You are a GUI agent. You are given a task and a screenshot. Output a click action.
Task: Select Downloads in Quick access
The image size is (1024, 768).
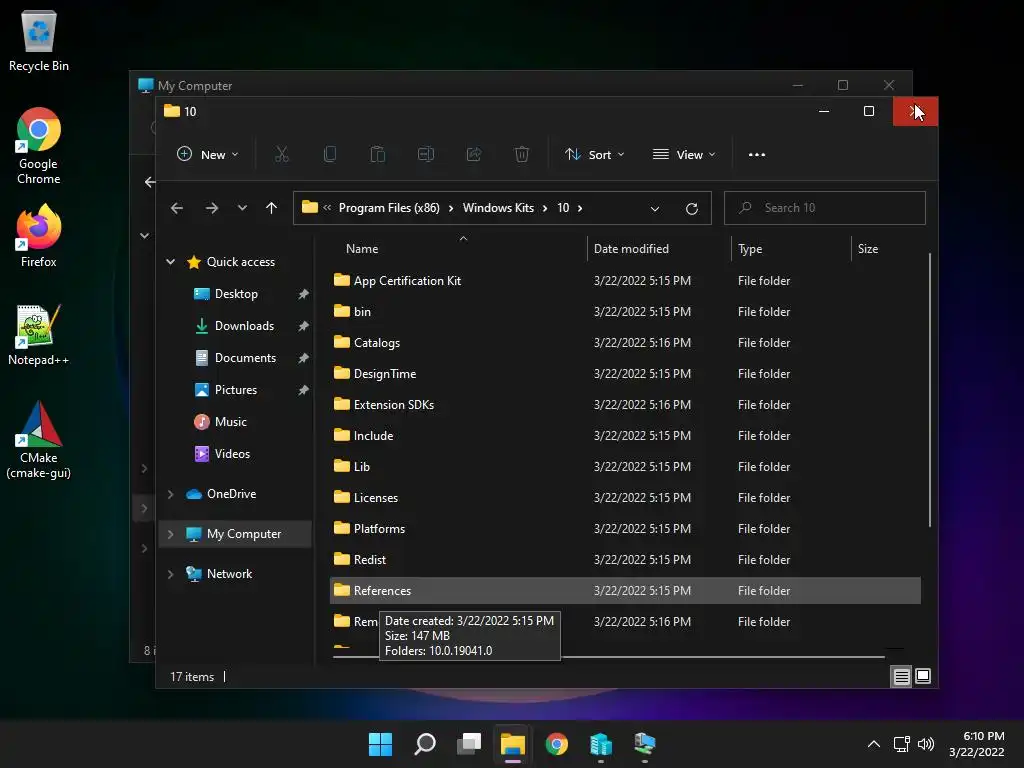click(244, 326)
